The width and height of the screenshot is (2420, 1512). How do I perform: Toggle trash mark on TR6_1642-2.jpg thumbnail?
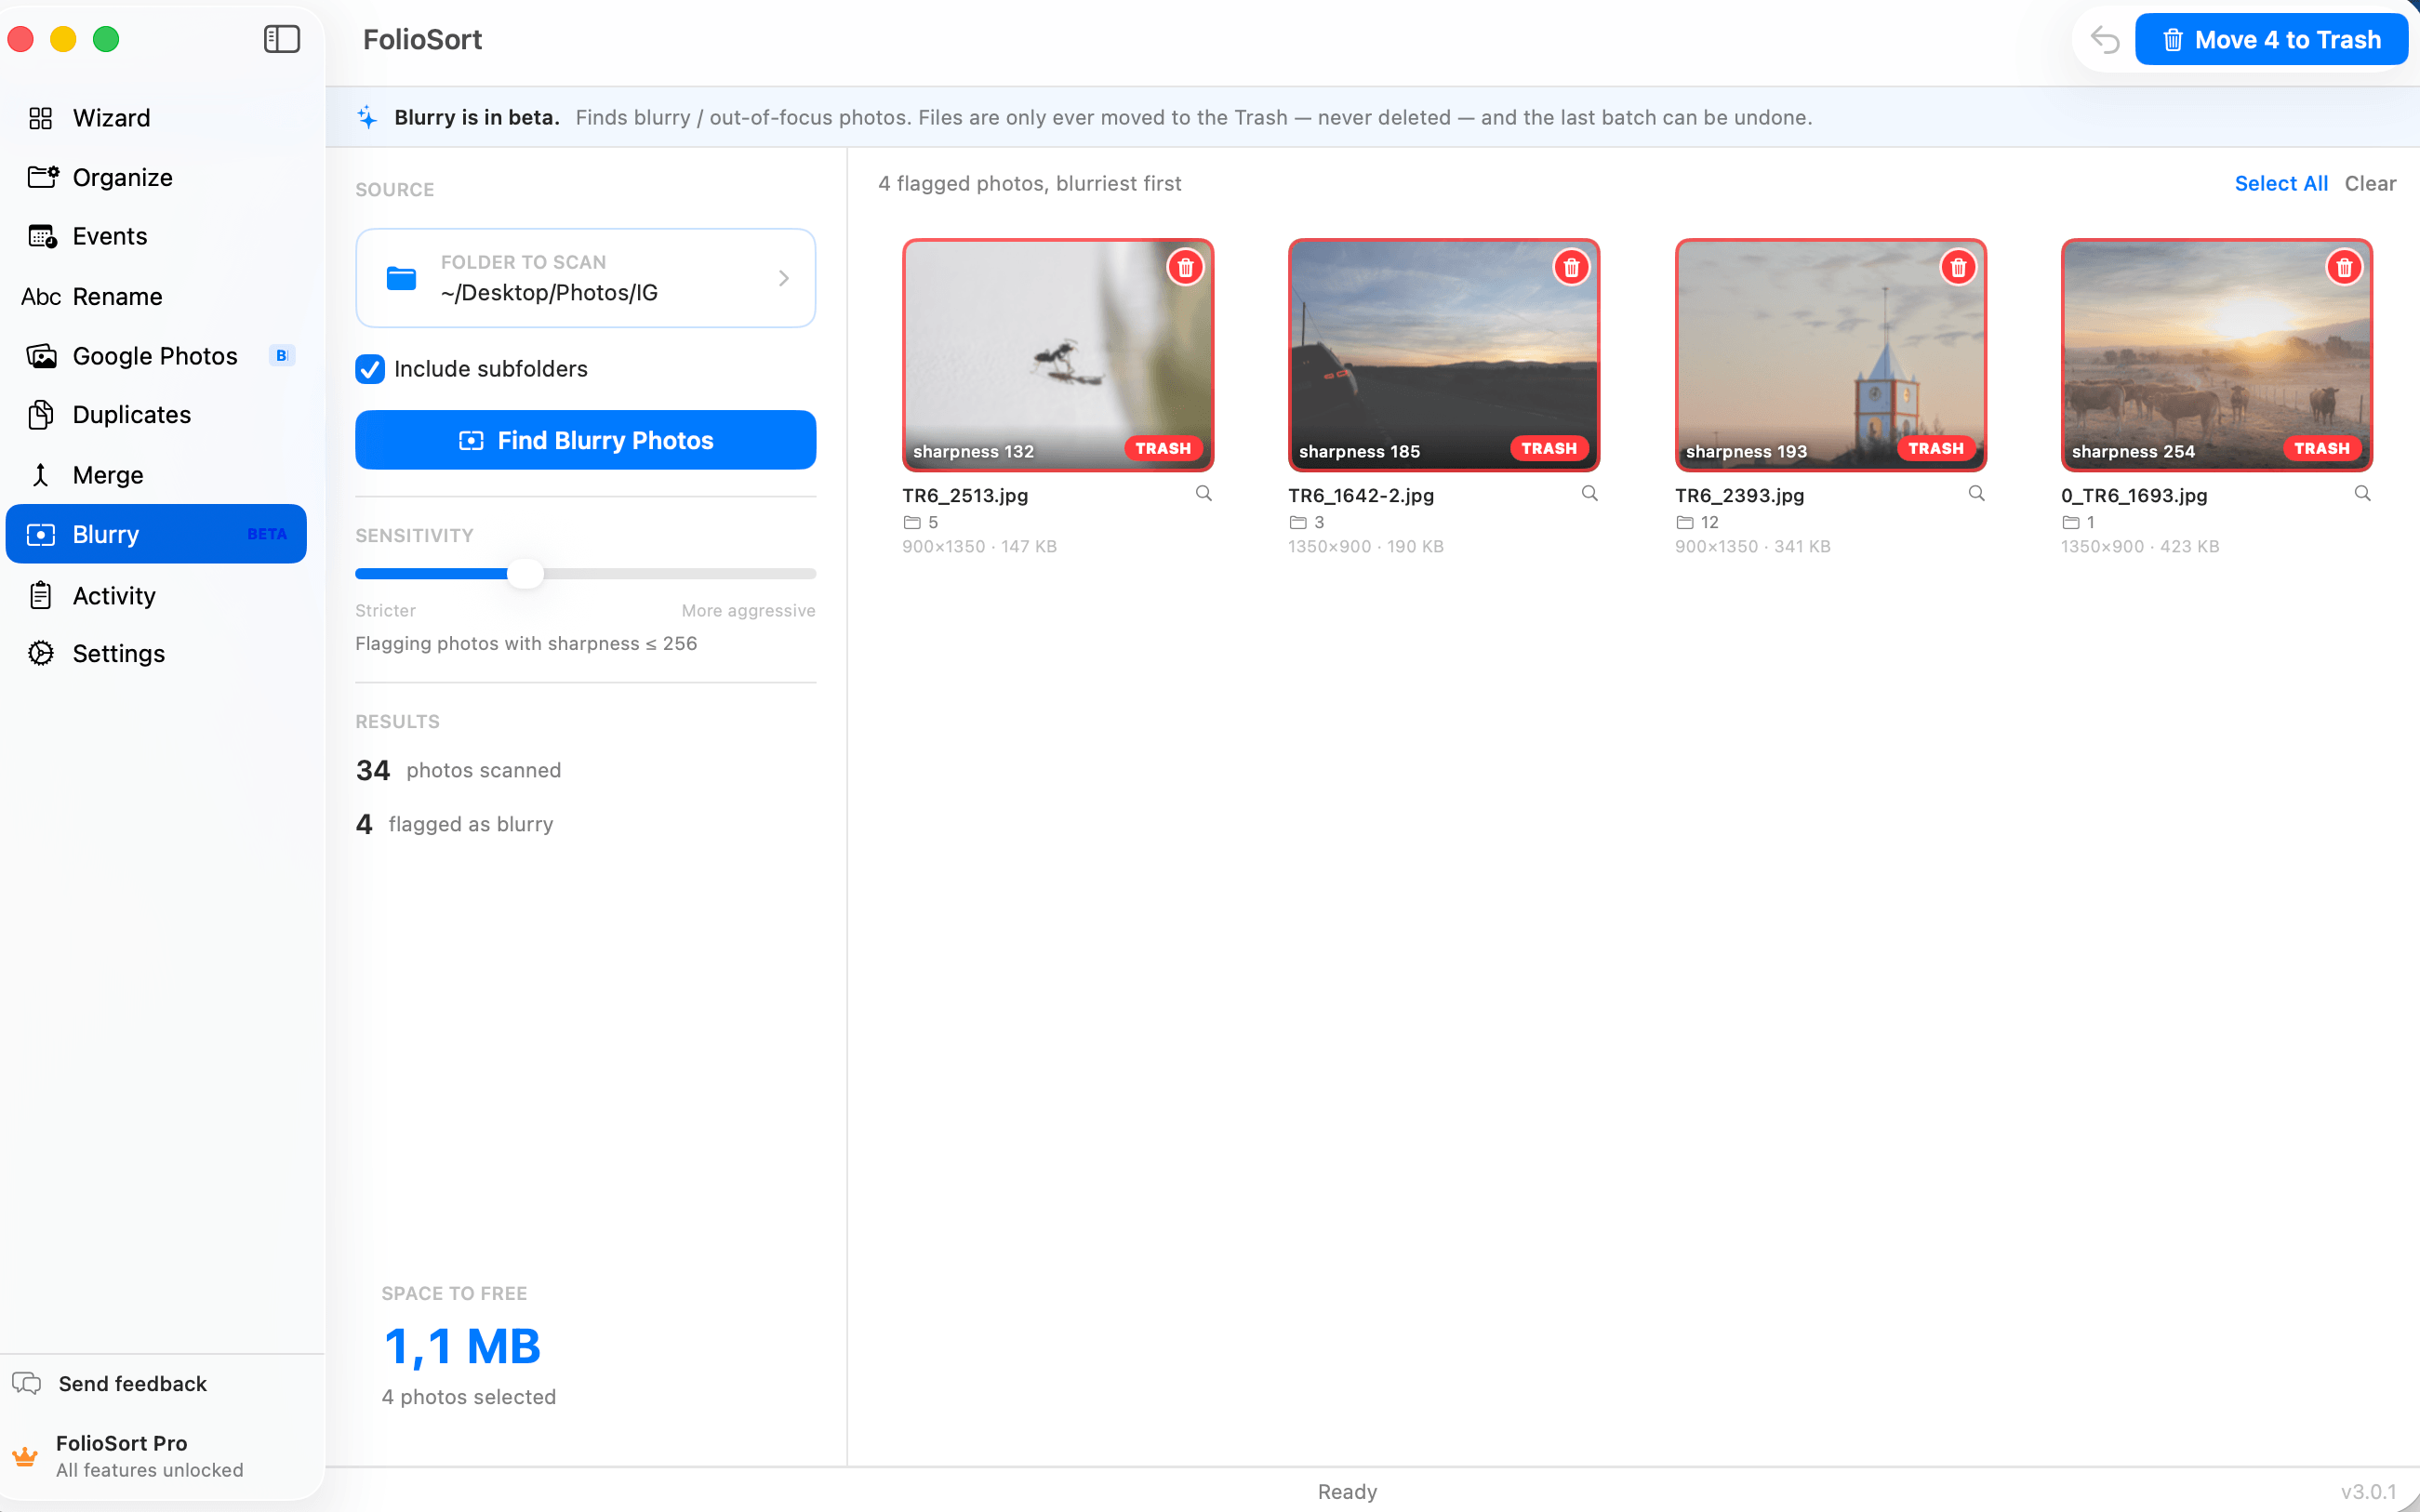click(1571, 267)
